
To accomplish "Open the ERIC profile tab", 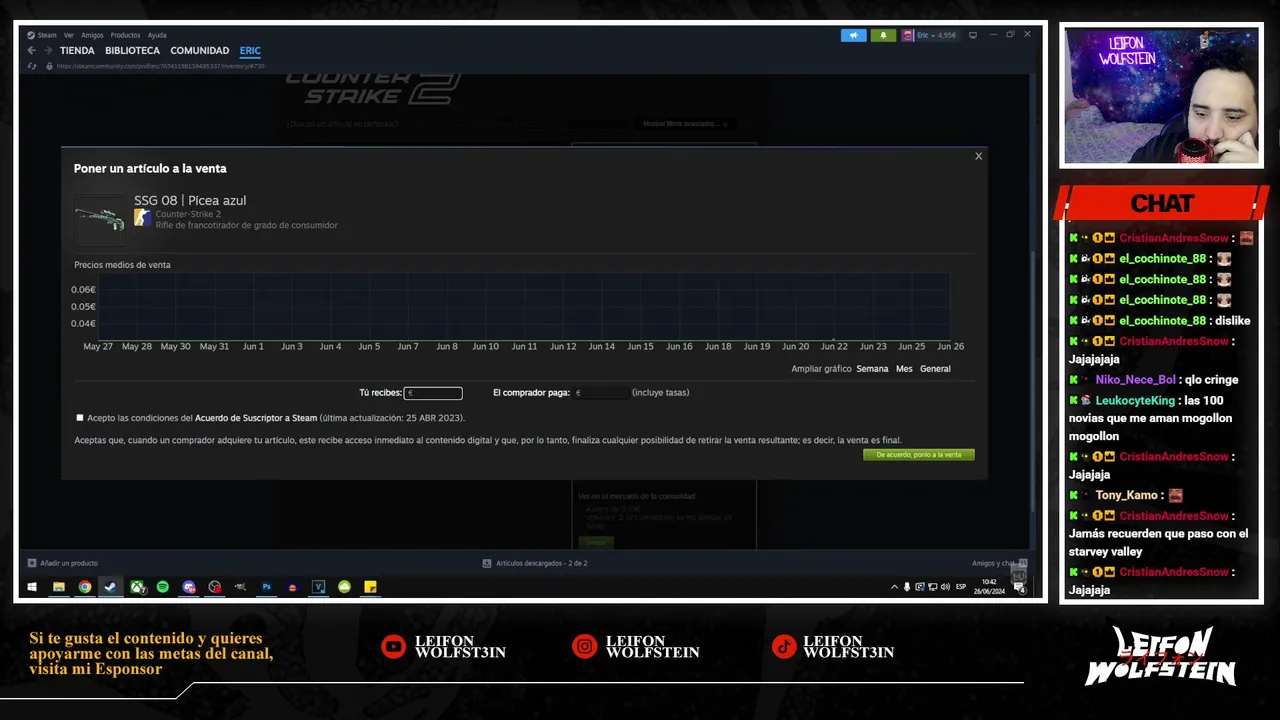I will [x=250, y=51].
